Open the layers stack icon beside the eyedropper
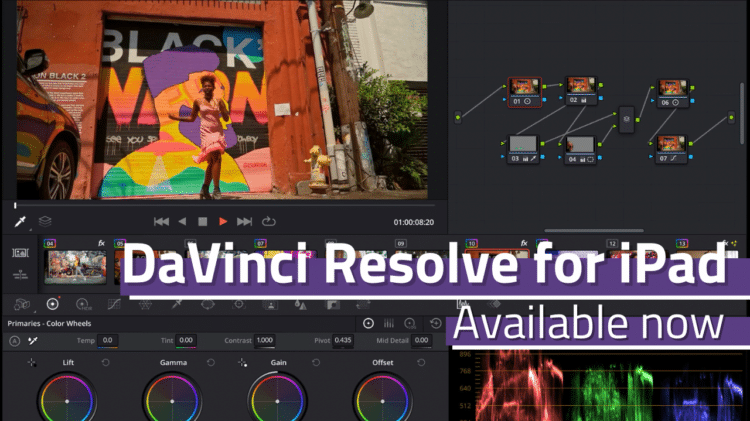Image resolution: width=750 pixels, height=421 pixels. tap(45, 221)
